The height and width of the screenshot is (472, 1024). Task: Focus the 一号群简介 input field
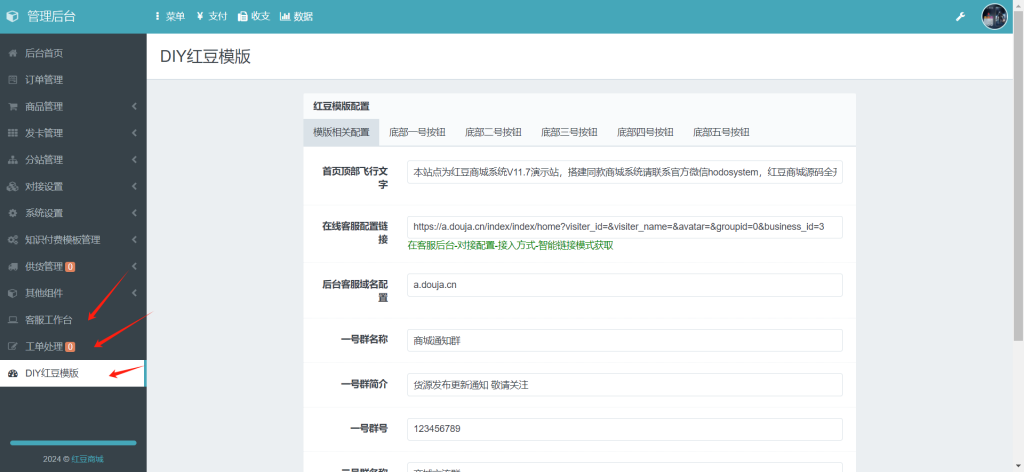tap(624, 385)
